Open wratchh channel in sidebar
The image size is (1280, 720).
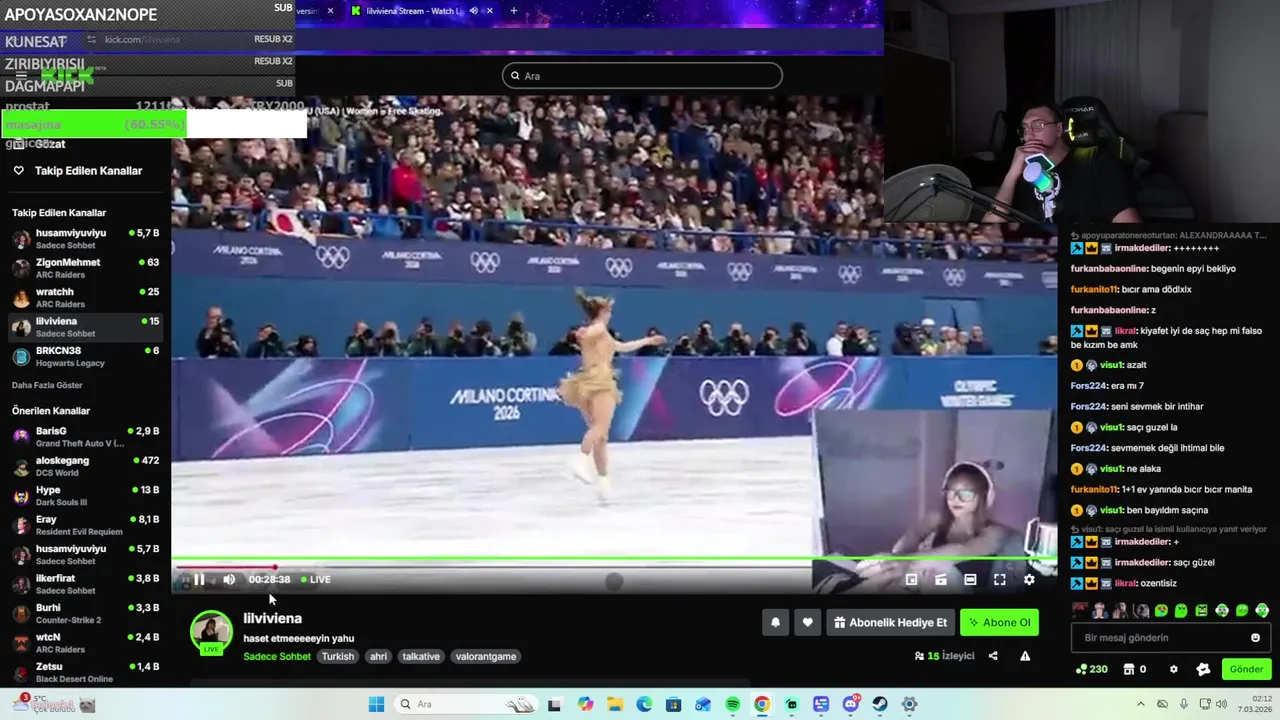pyautogui.click(x=85, y=297)
